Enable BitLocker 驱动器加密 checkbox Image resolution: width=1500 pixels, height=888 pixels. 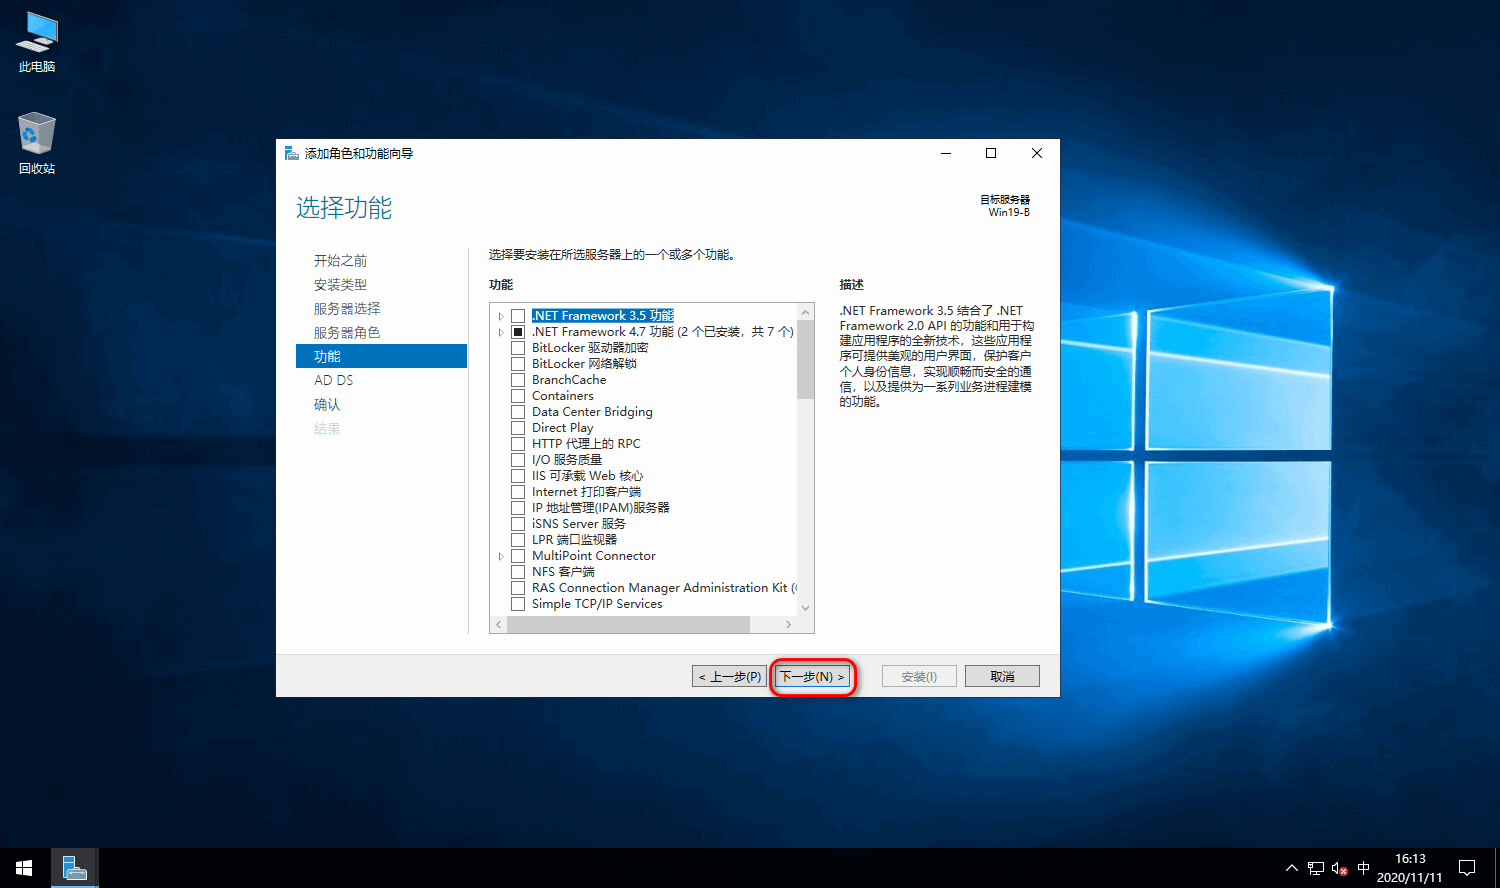(518, 348)
